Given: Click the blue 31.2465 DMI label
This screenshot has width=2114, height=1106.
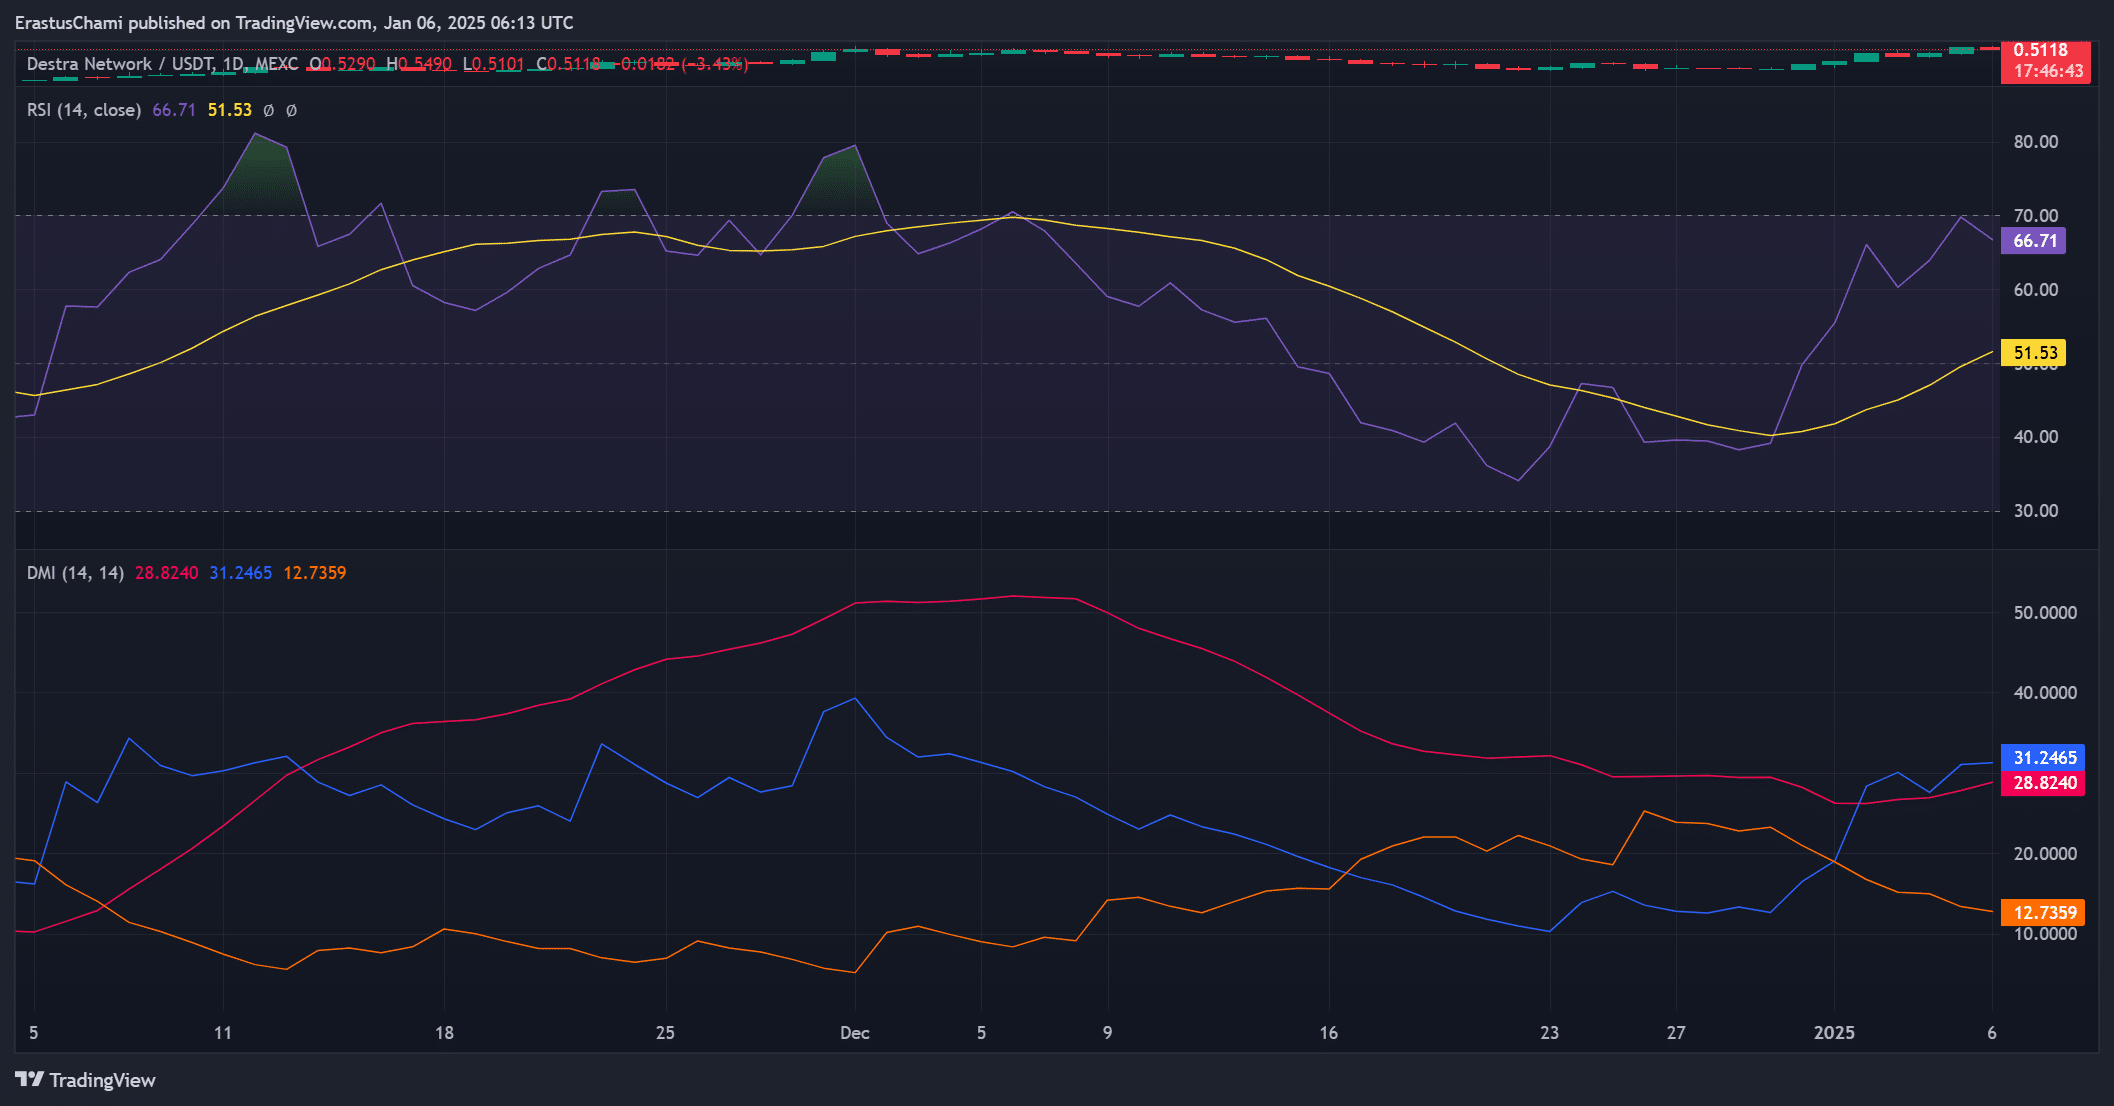Looking at the screenshot, I should point(2041,757).
